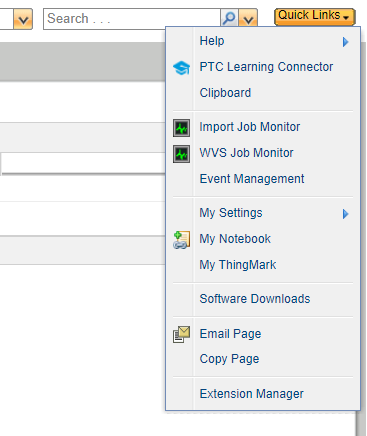Open the search options dropdown arrow
The height and width of the screenshot is (436, 367).
tap(248, 19)
